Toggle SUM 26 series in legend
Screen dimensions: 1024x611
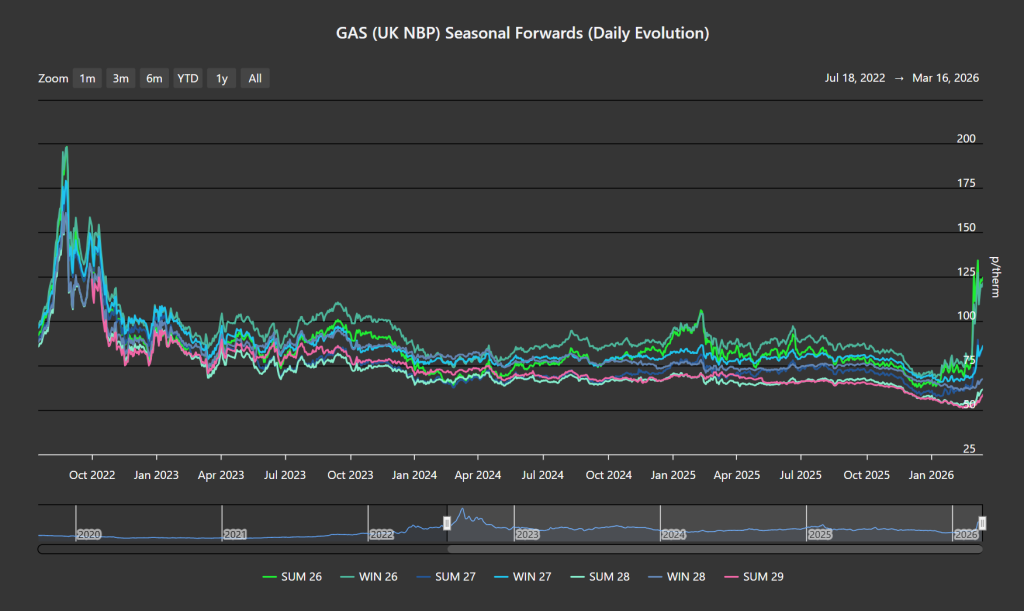(292, 576)
